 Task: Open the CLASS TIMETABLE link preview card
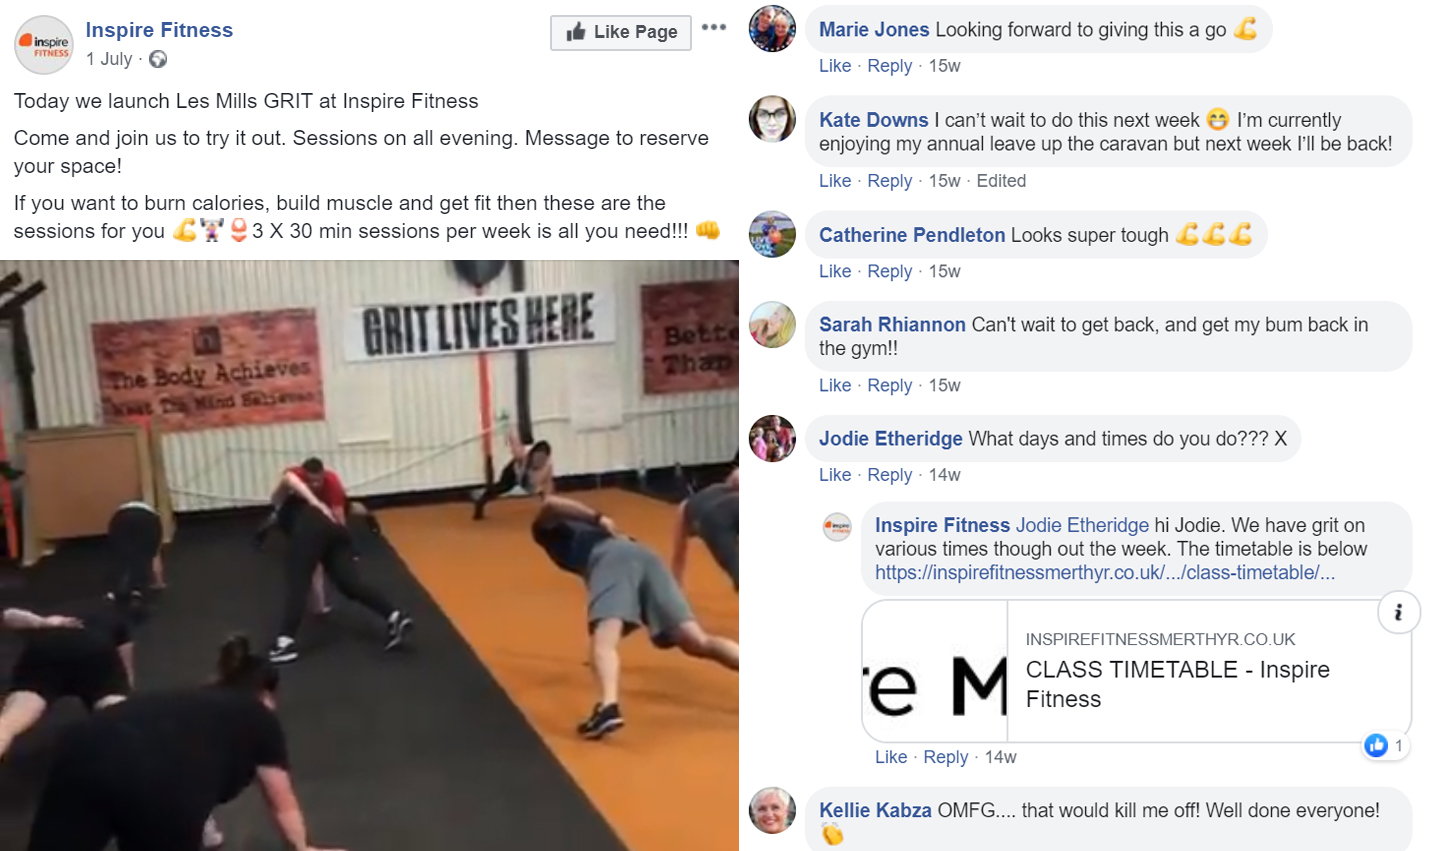(1137, 670)
